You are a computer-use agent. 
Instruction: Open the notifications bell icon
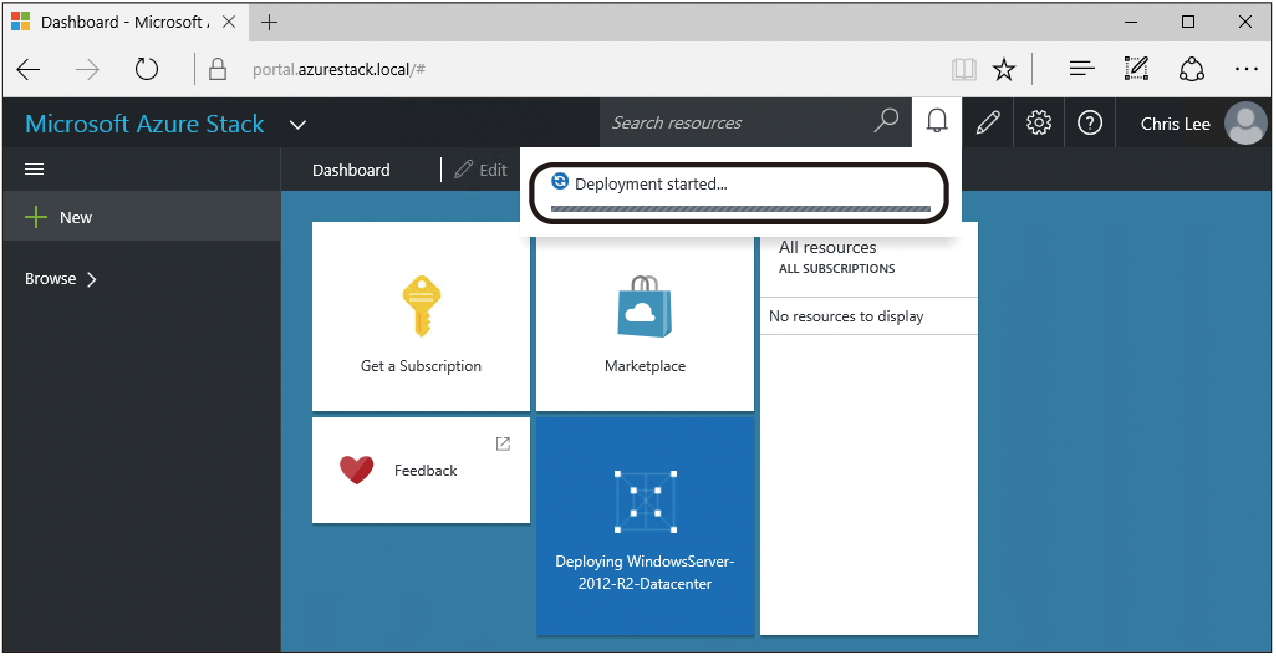point(937,122)
